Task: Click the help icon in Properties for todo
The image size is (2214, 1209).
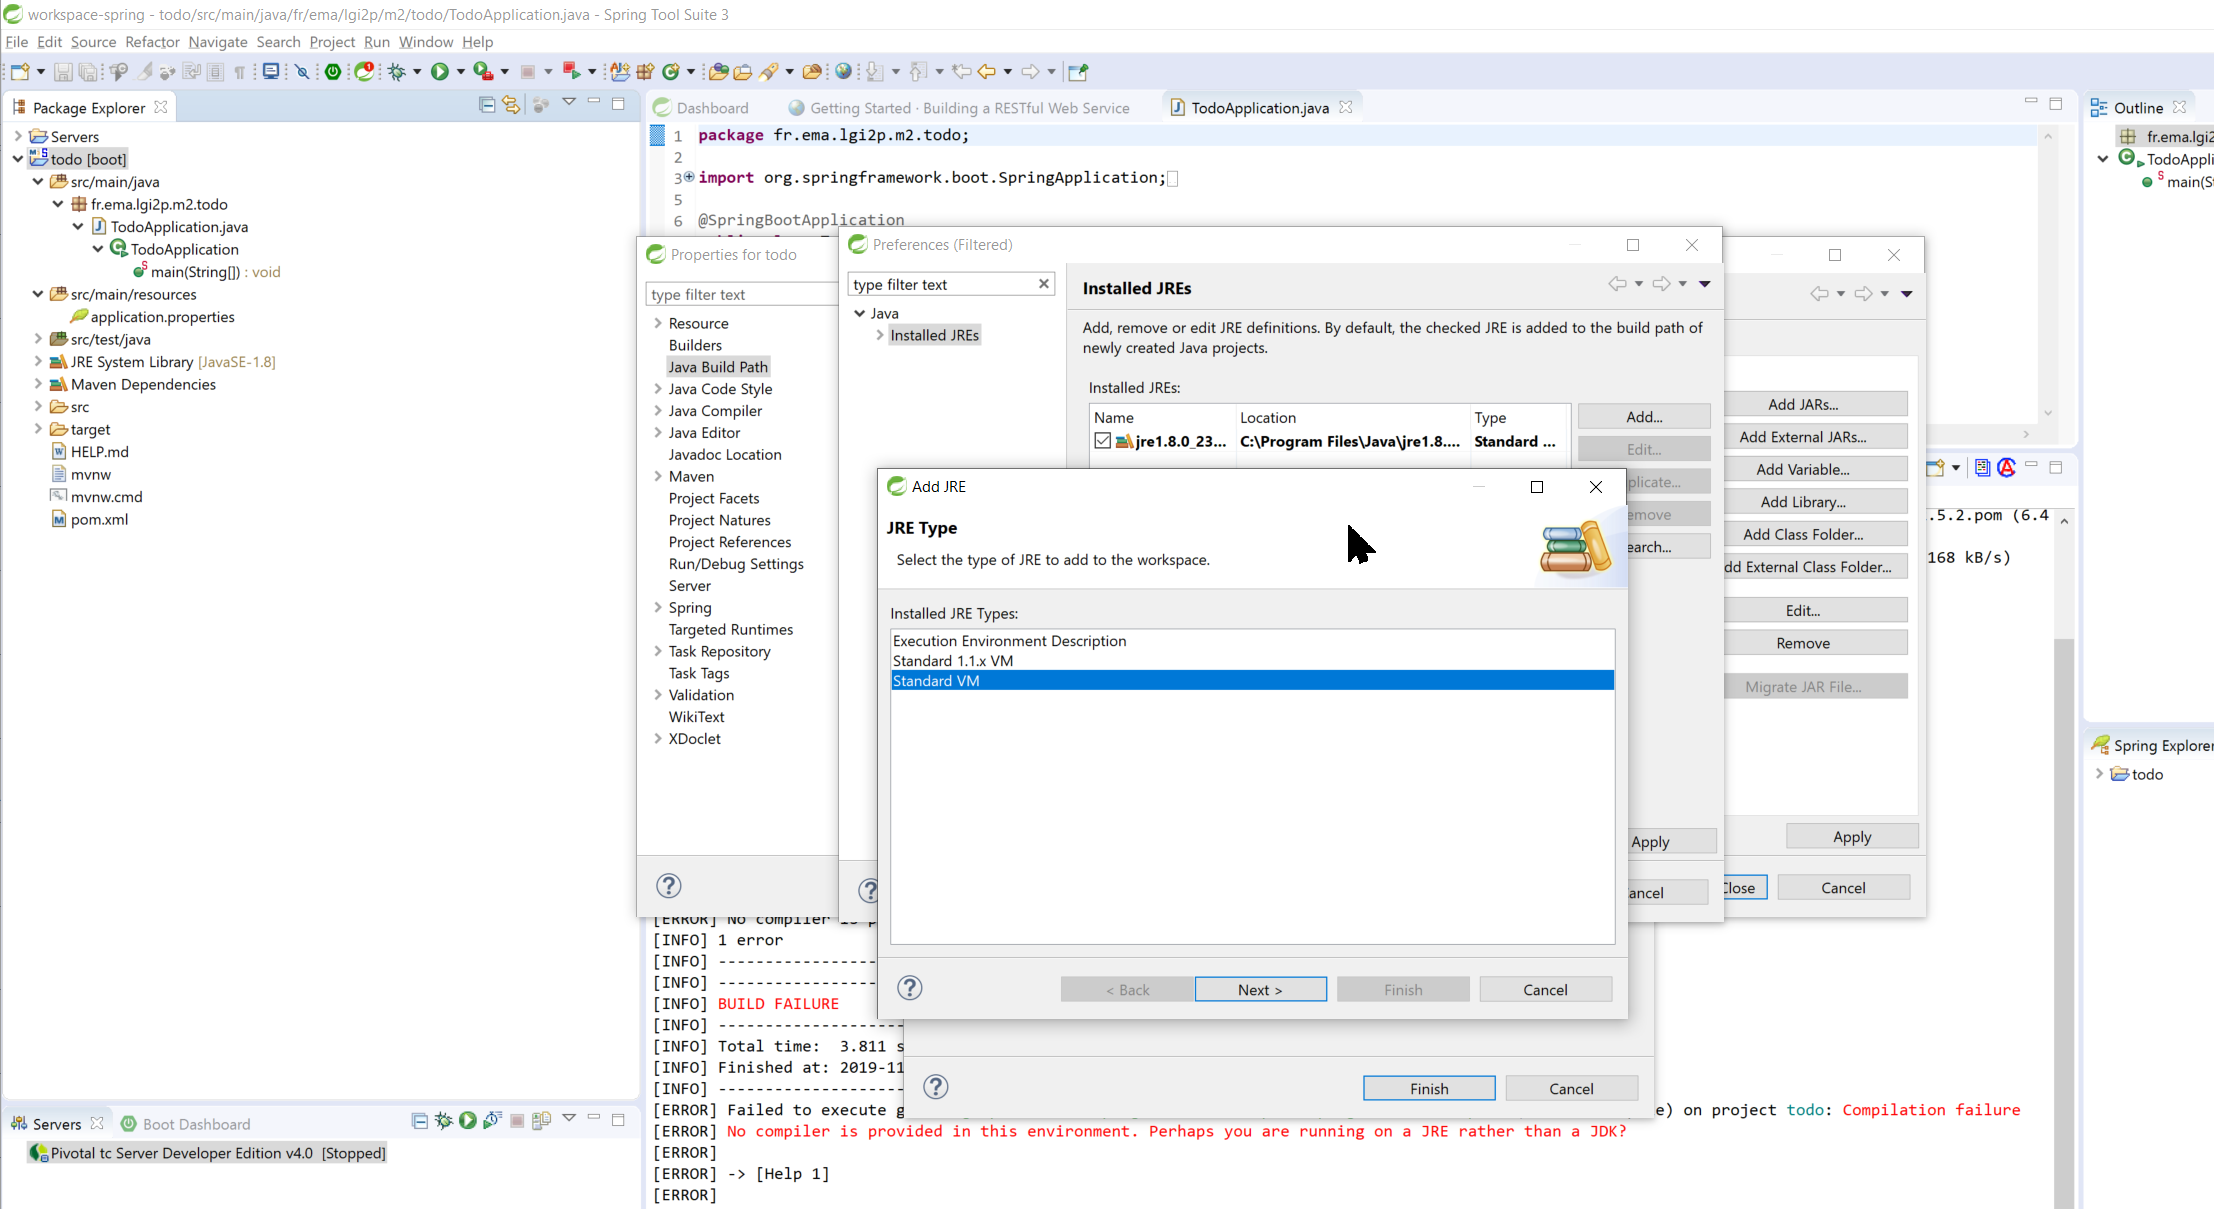Action: 669,886
